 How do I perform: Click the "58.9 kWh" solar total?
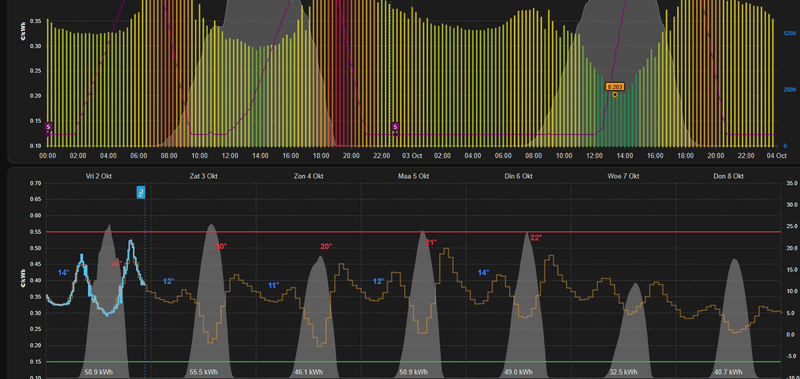pyautogui.click(x=99, y=372)
